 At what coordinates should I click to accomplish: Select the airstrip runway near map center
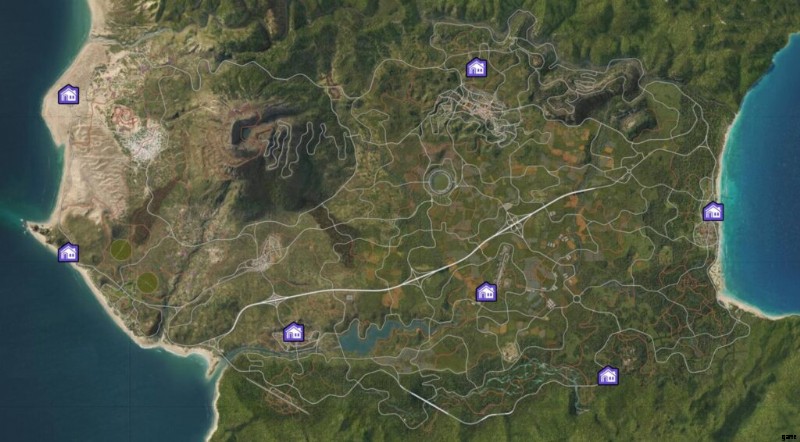[502, 265]
